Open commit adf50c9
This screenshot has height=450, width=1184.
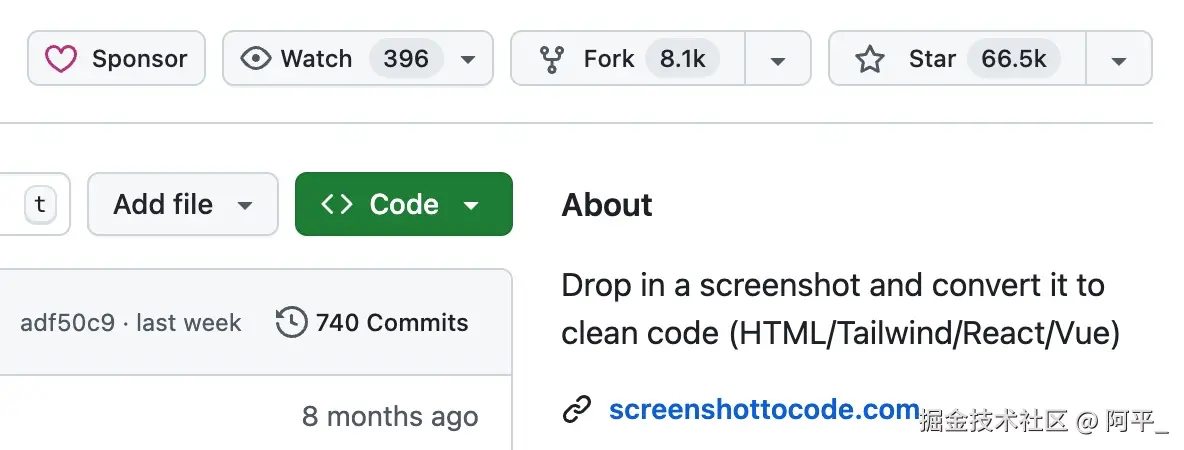[x=67, y=323]
